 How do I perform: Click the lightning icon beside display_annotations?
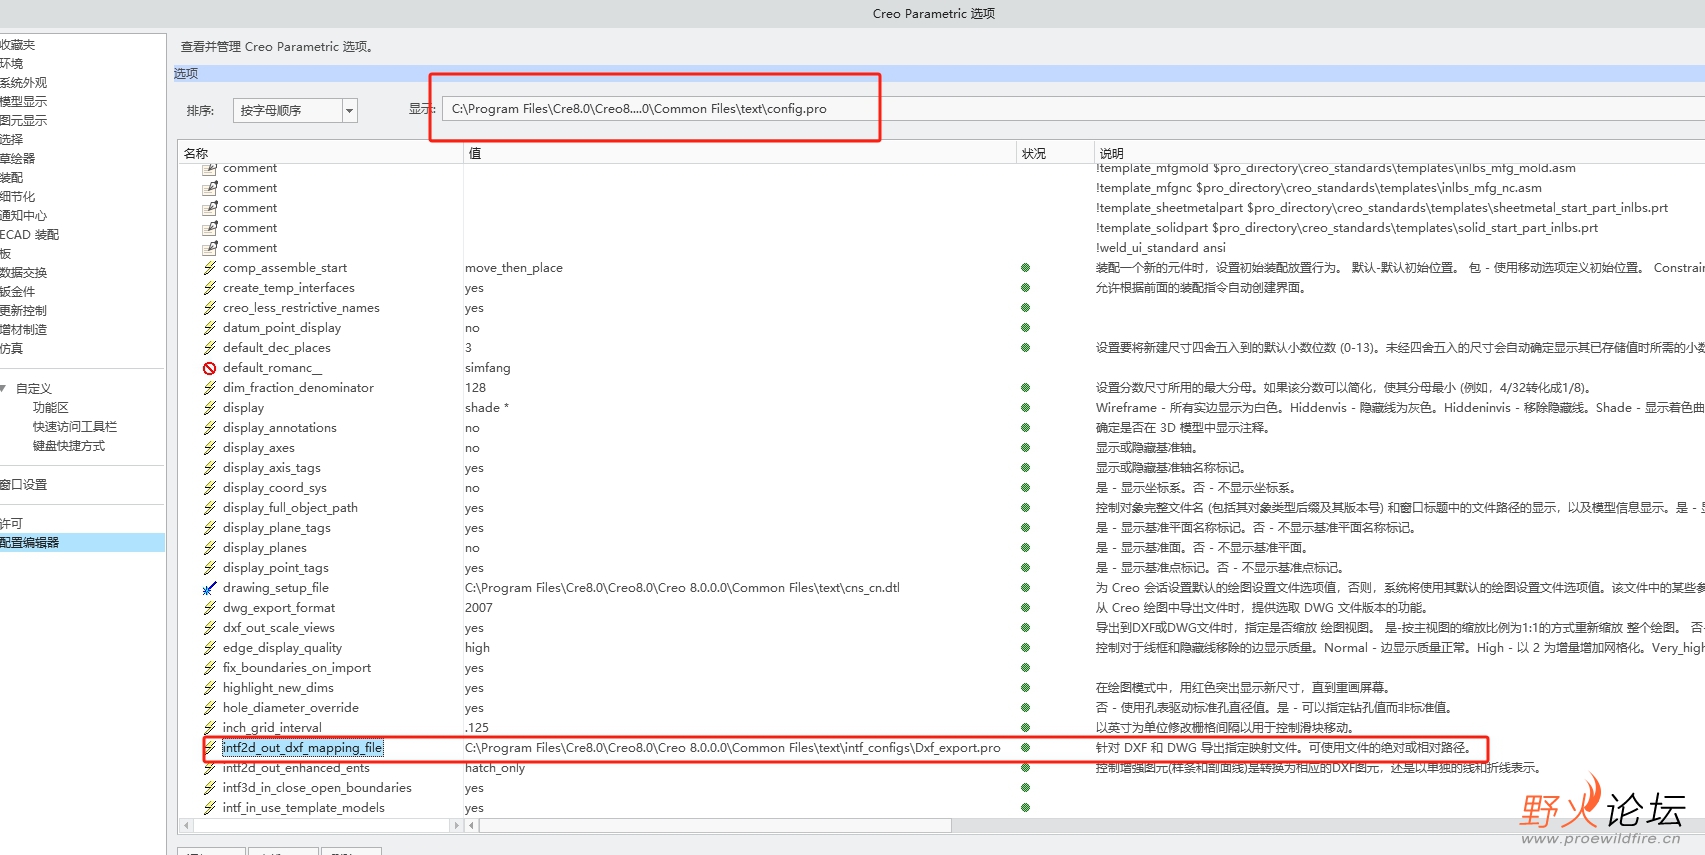210,428
